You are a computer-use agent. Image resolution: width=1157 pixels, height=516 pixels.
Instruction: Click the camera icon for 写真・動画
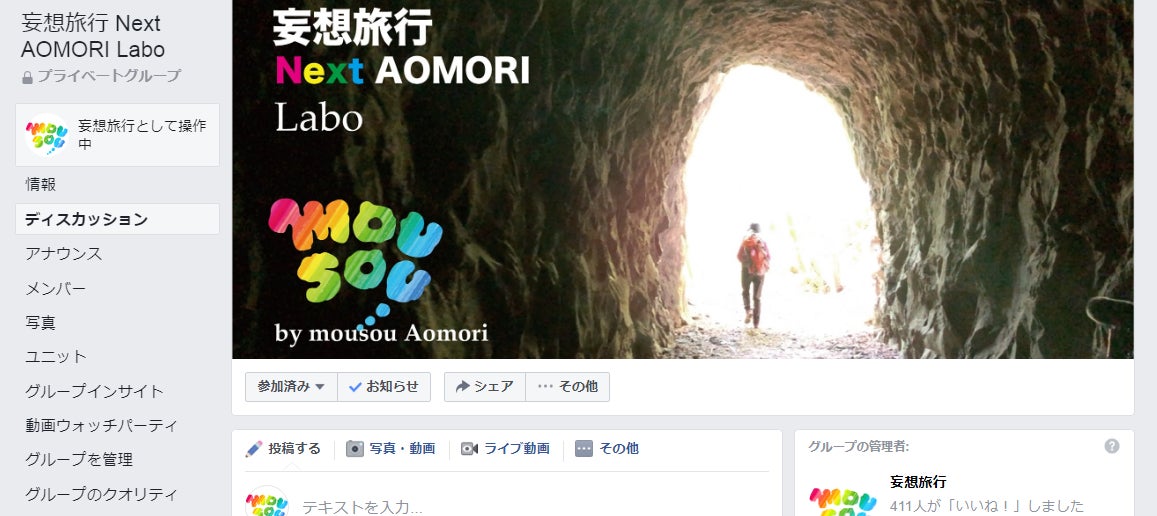pyautogui.click(x=355, y=449)
